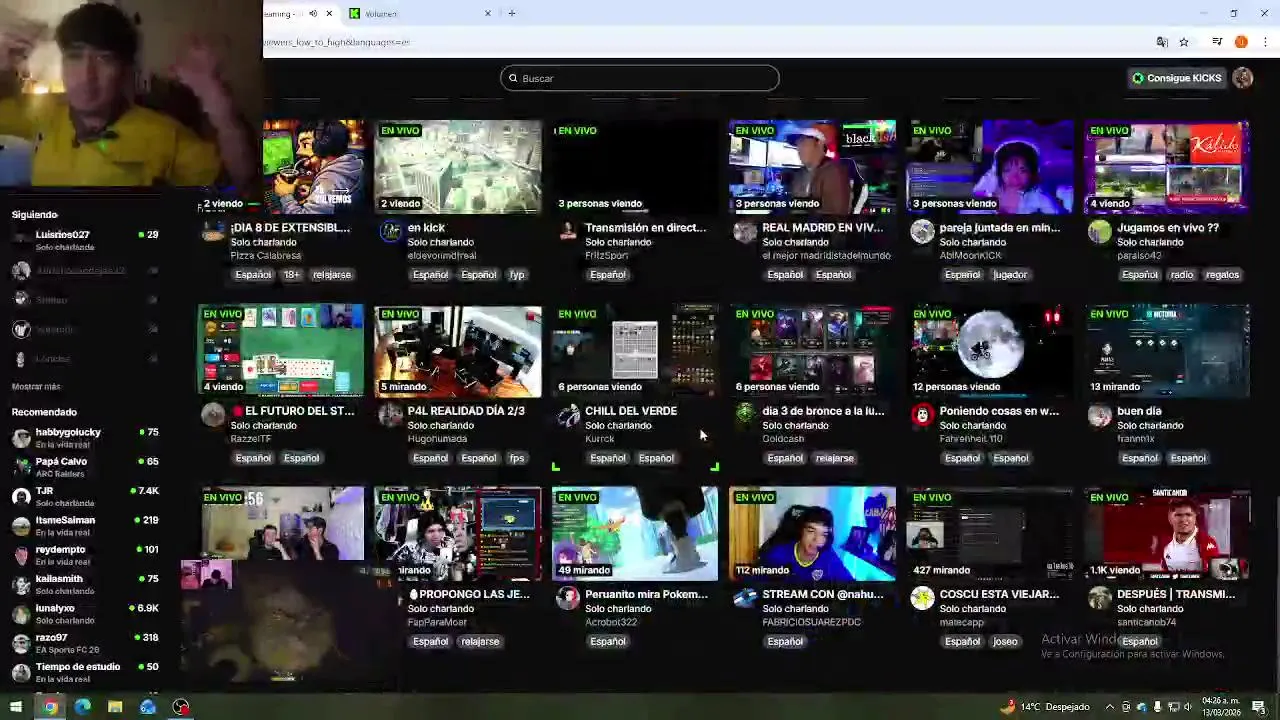1280x720 pixels.
Task: Open the 'Peruanito mira Pokem...' stream thumbnail
Action: 635,533
